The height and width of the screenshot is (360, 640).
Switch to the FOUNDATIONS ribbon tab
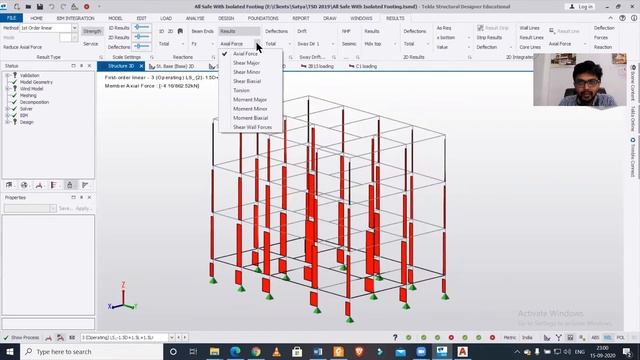(263, 18)
